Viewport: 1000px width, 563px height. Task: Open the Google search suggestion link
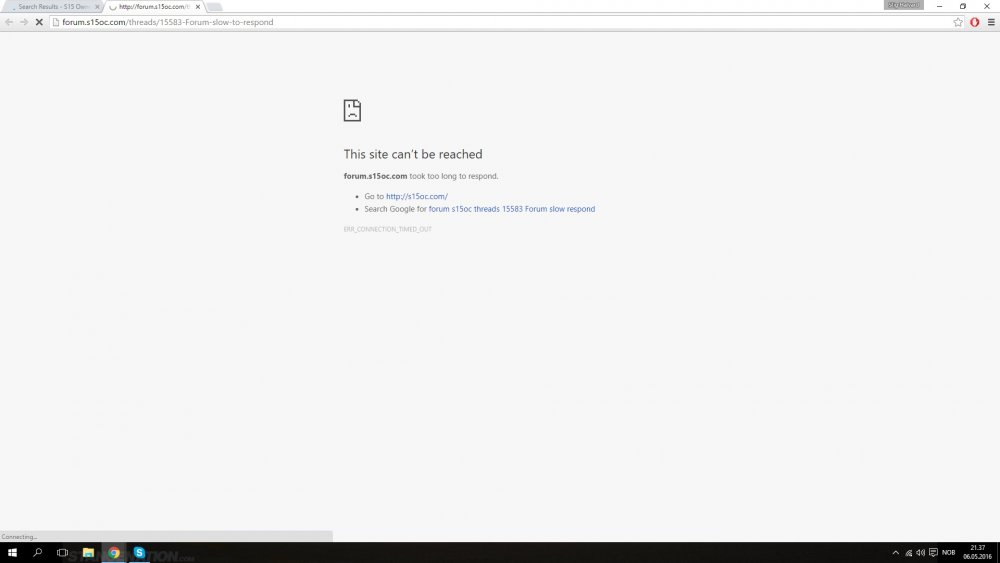pyautogui.click(x=511, y=209)
